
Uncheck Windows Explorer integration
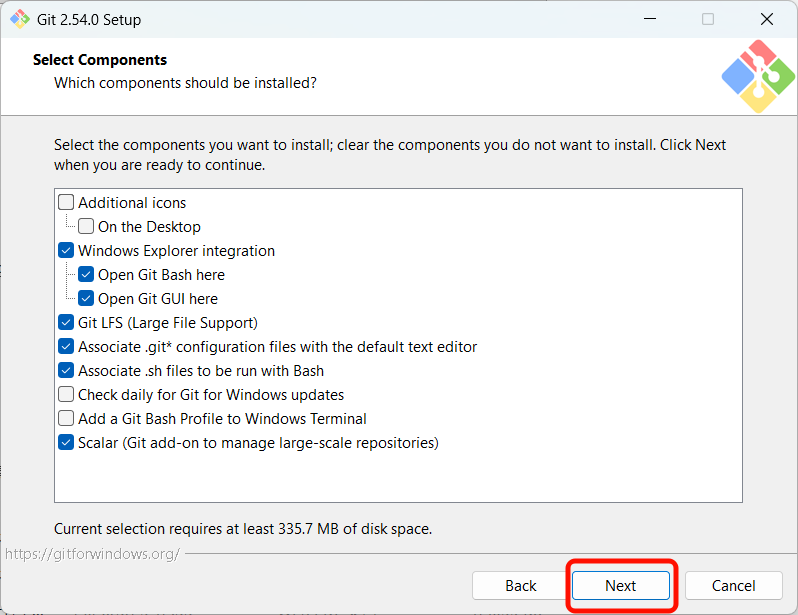(66, 250)
